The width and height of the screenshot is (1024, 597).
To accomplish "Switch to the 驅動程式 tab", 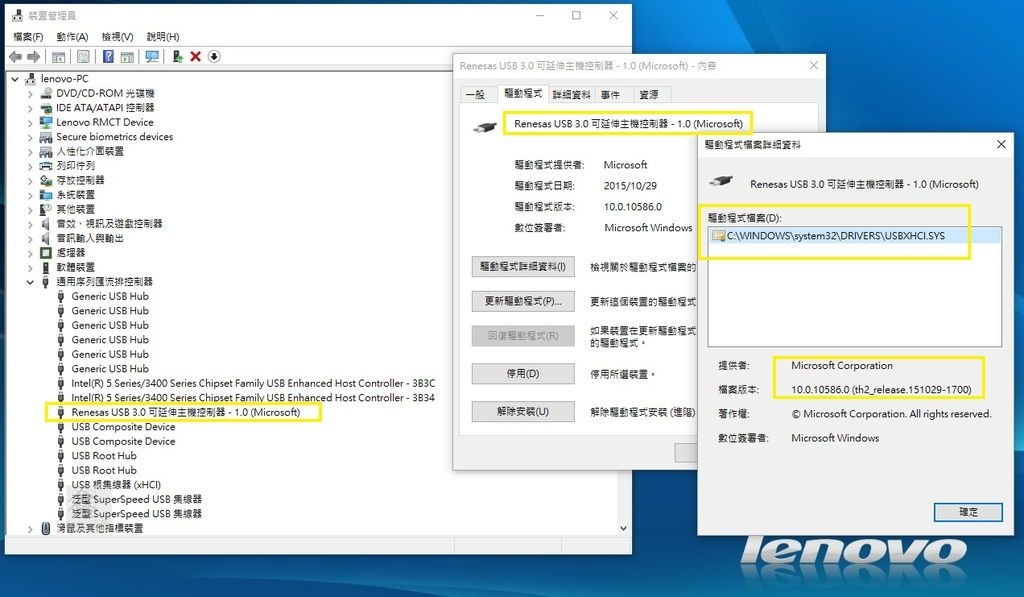I will (522, 93).
